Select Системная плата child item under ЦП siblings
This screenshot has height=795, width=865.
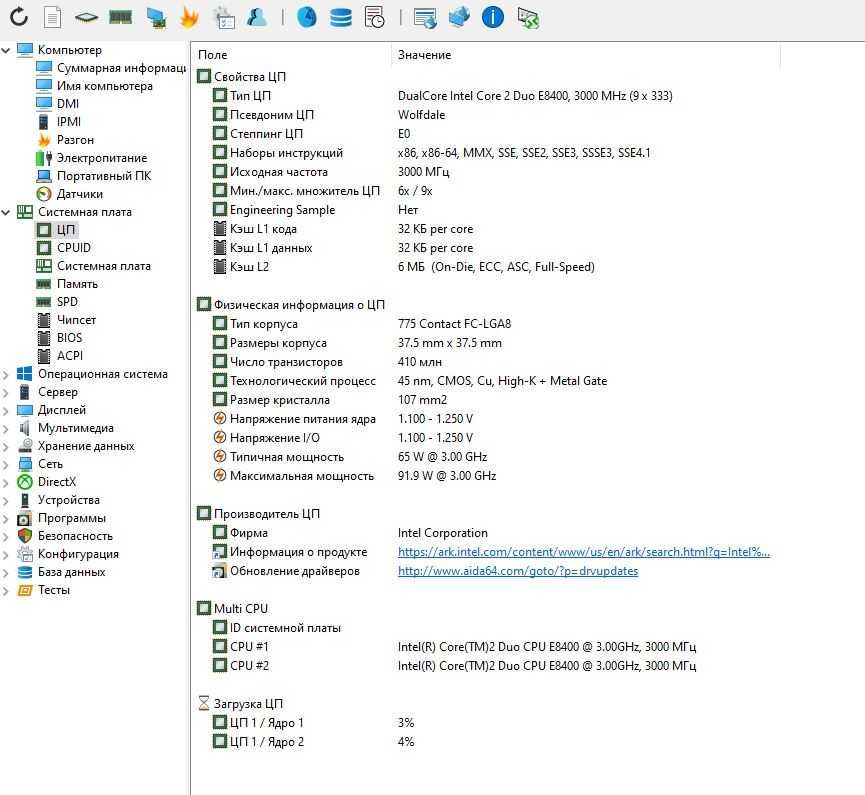(x=104, y=266)
